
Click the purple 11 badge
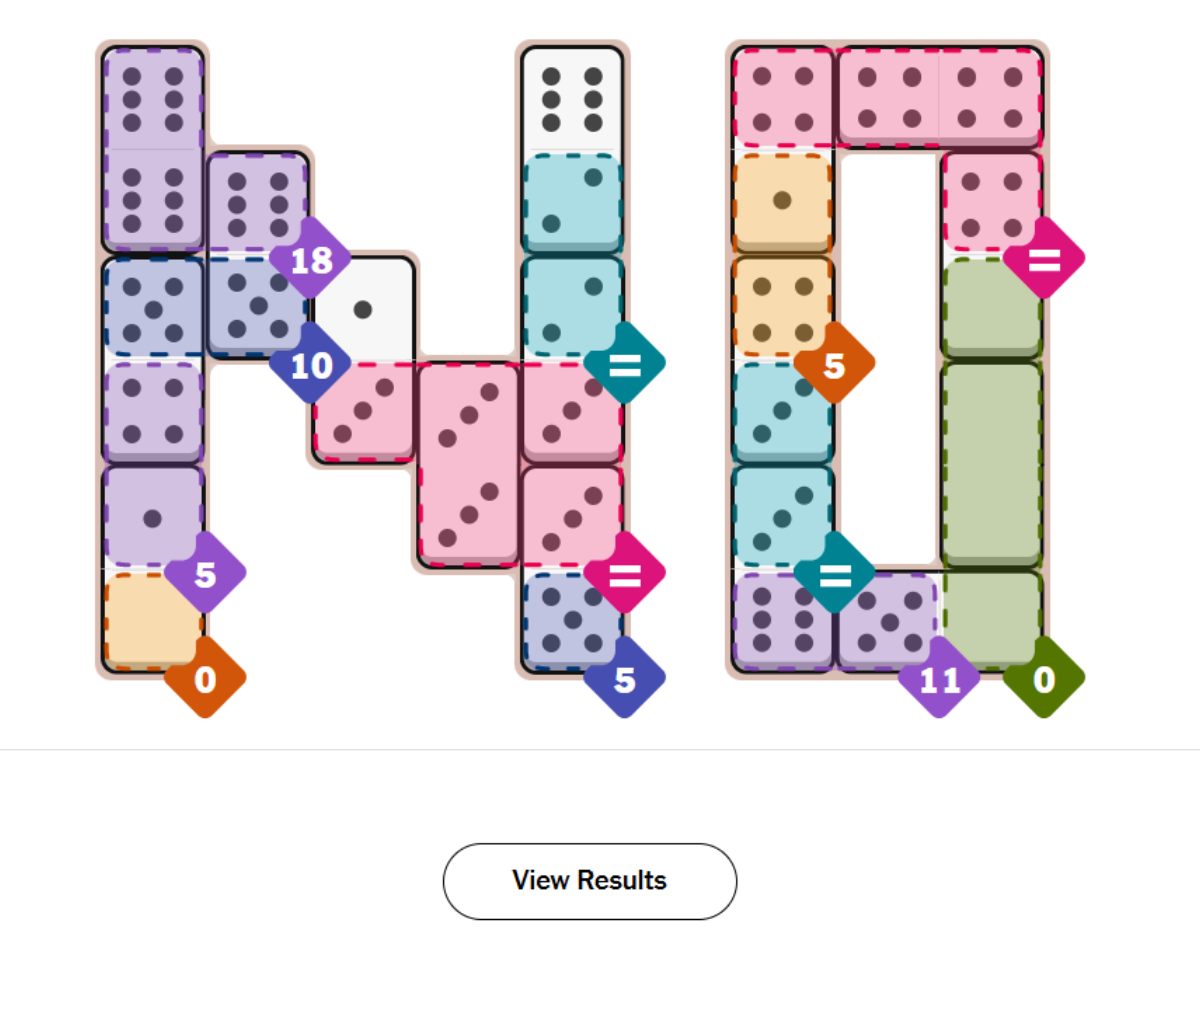(x=938, y=680)
